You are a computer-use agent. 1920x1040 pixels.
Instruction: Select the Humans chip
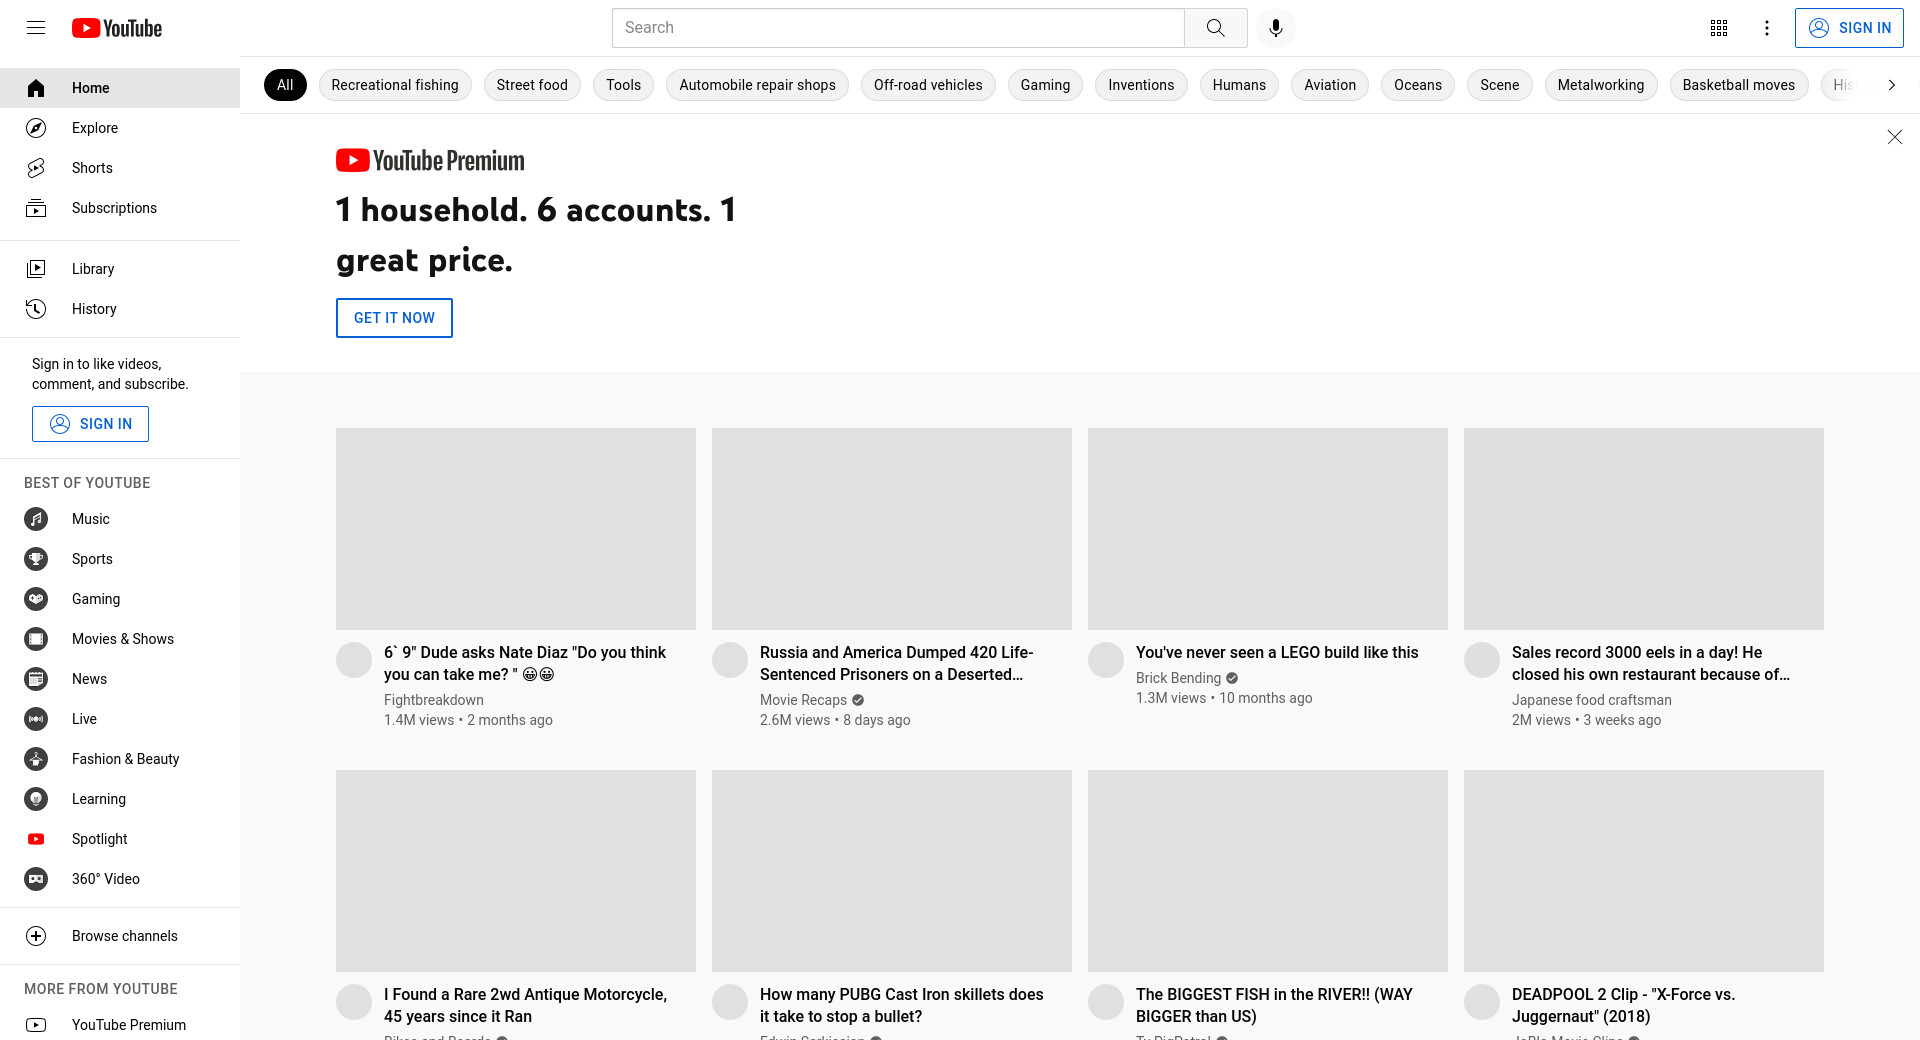1239,85
